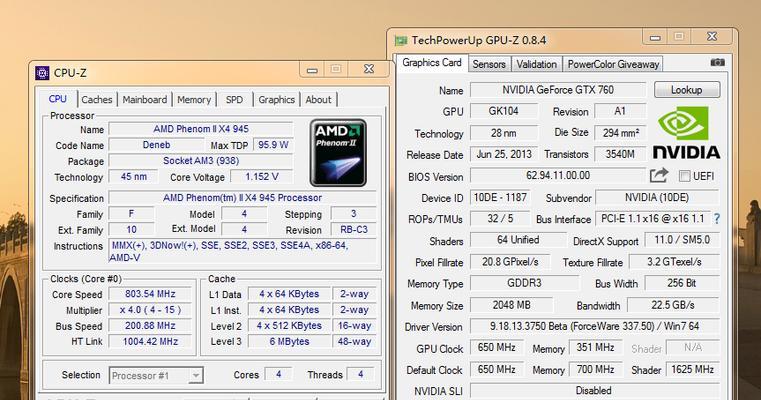Click the Package value Socket AM3 (938)
Viewport: 761px width, 400px height.
coord(201,161)
